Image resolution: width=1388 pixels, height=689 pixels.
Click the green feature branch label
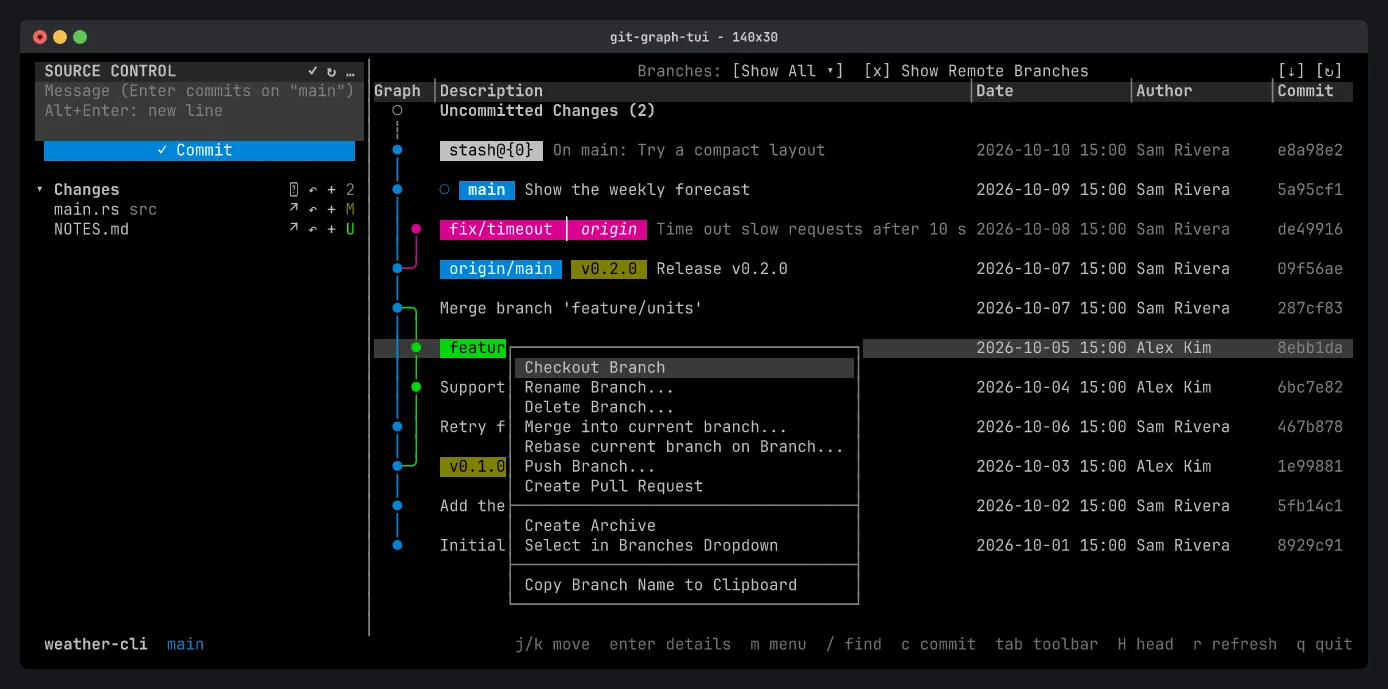click(x=473, y=348)
